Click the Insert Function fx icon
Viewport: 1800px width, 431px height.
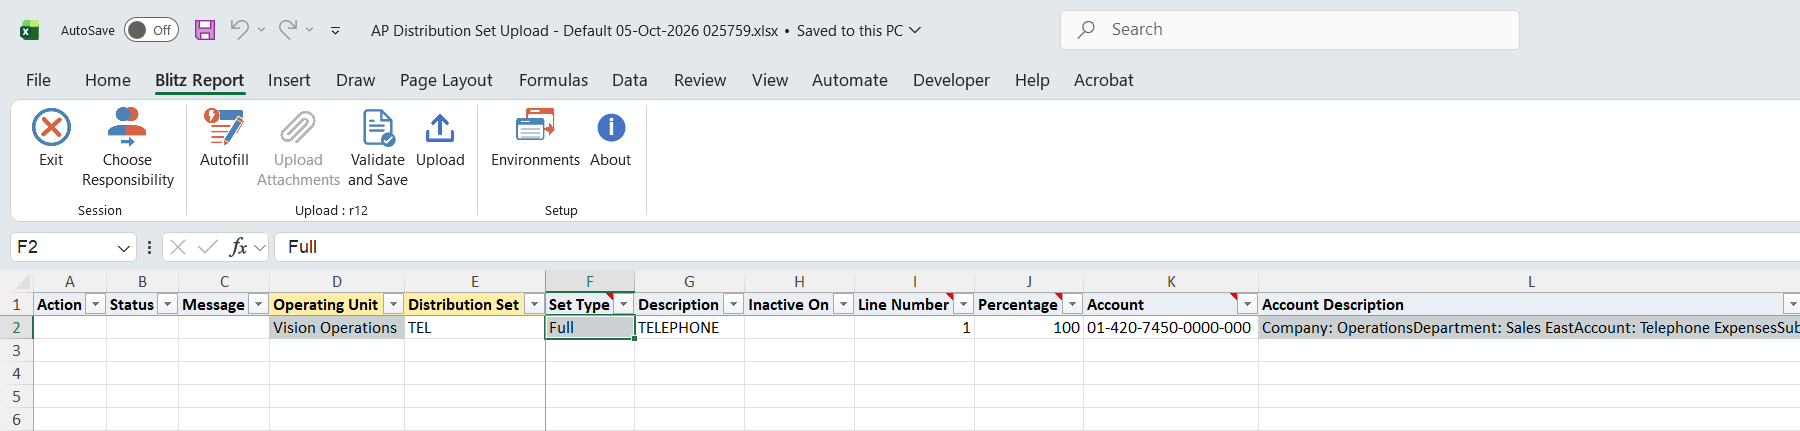[x=238, y=247]
